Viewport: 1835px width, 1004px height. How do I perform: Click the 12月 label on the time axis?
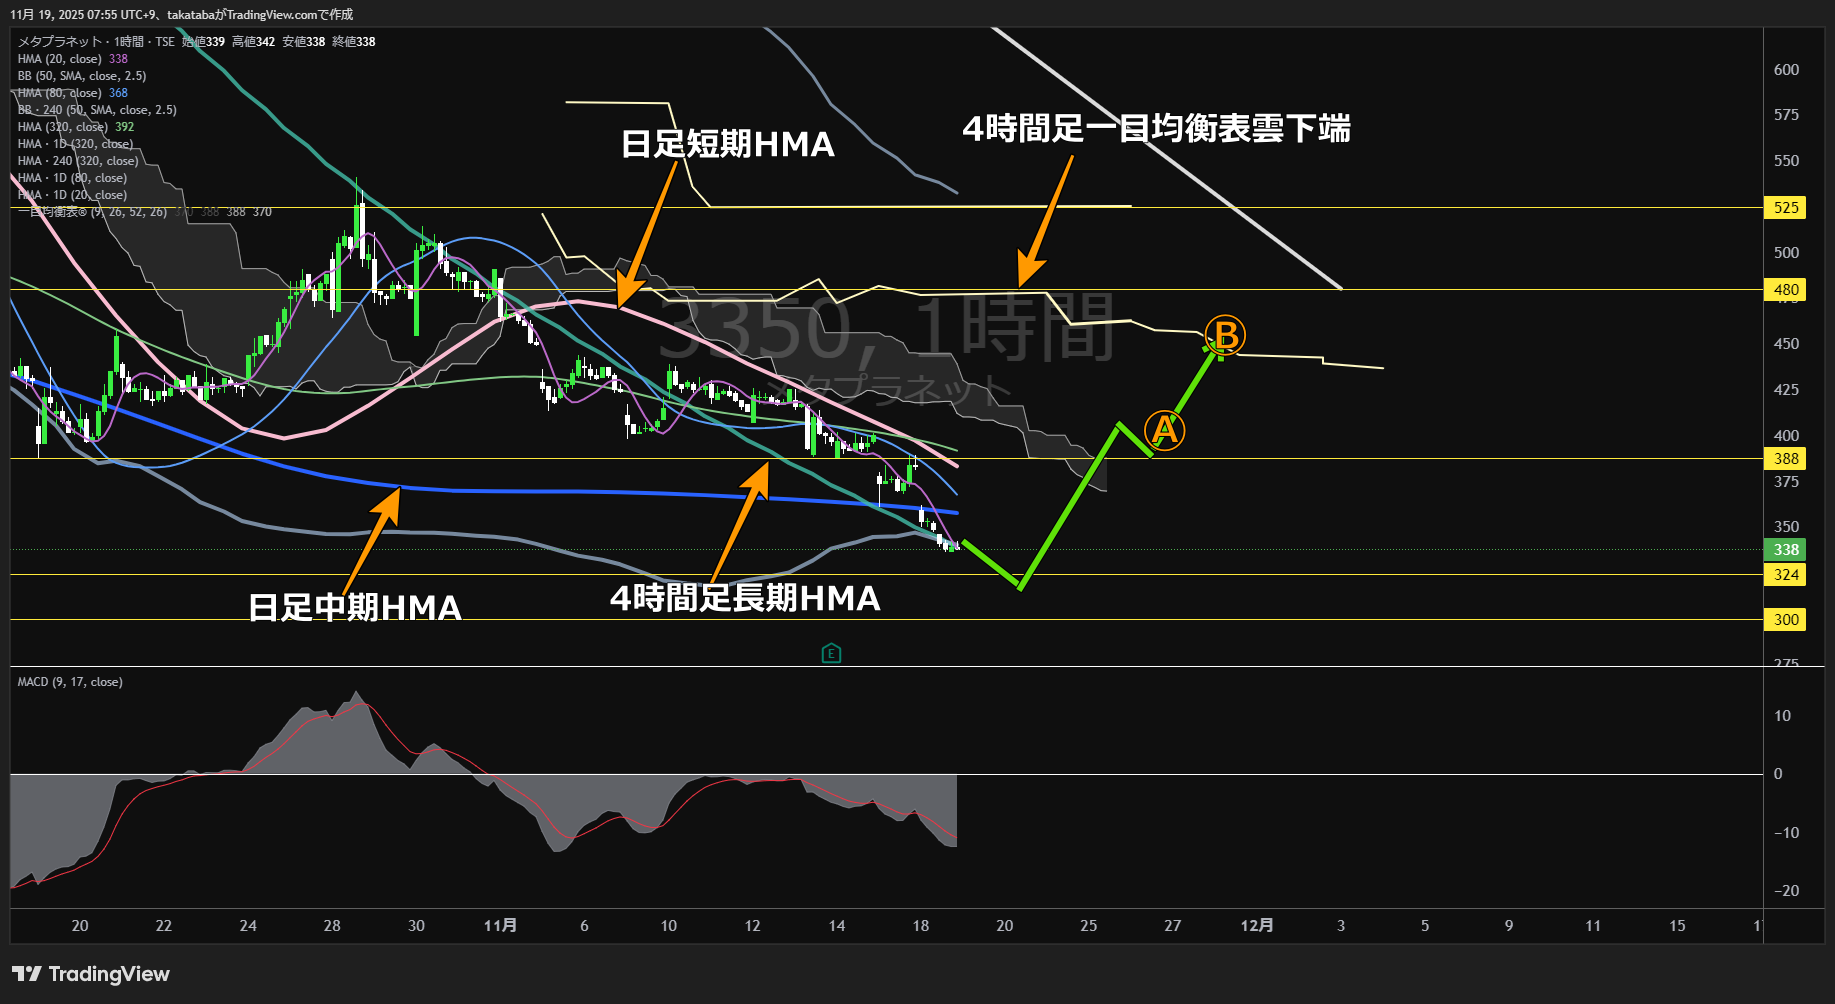(x=1257, y=926)
